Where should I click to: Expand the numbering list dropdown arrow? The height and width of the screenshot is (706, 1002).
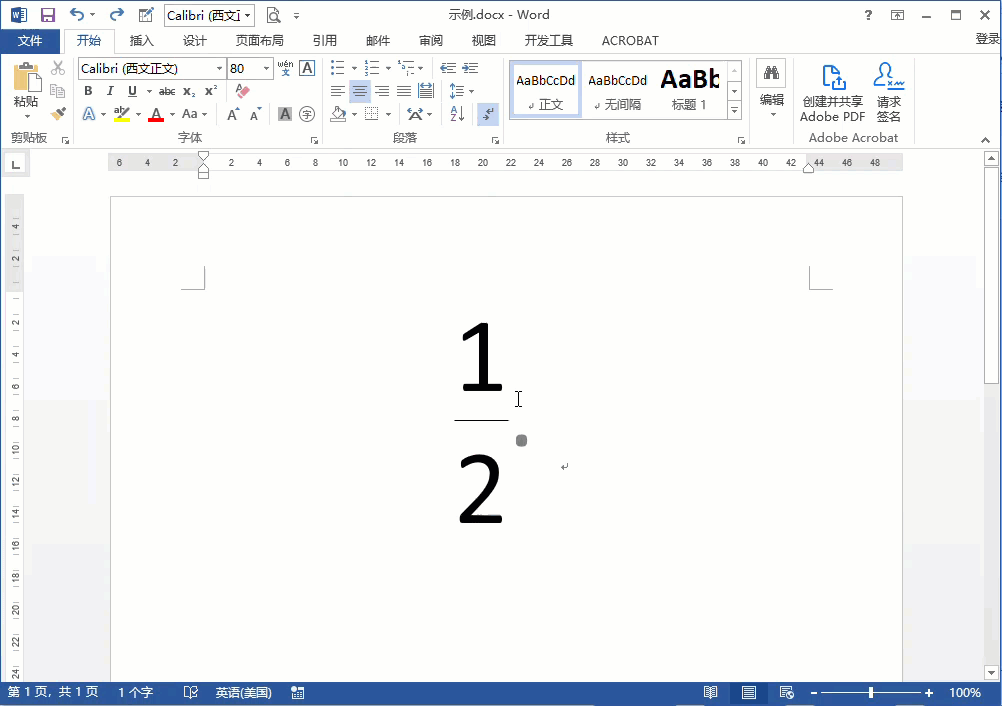(x=389, y=68)
